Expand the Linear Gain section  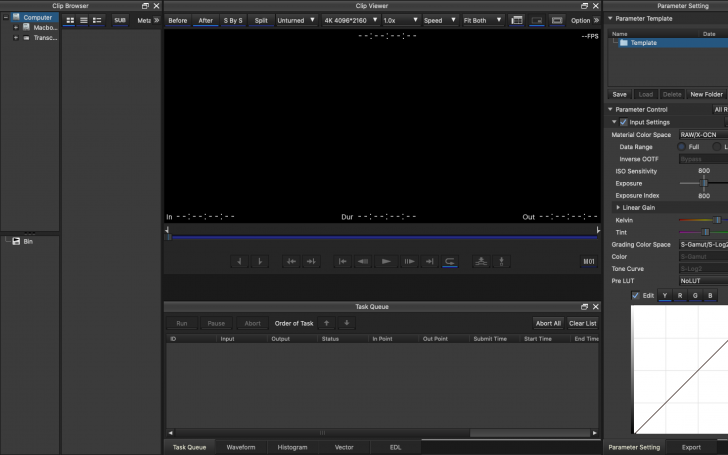coord(619,207)
